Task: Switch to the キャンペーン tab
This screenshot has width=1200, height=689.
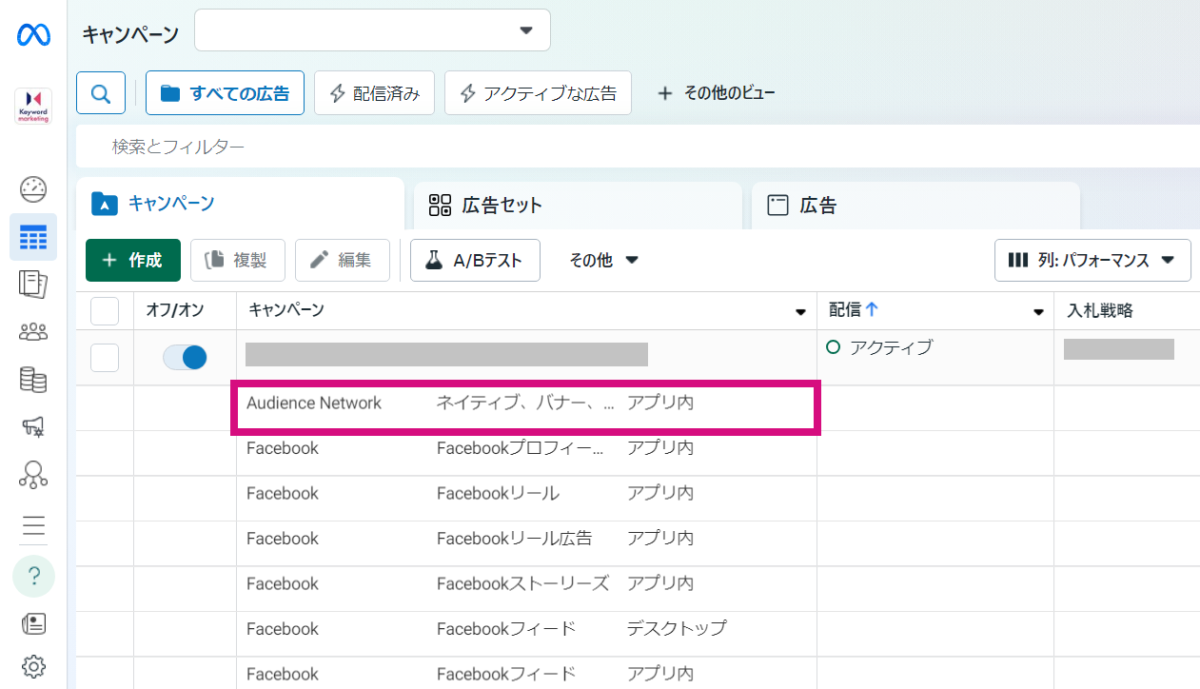Action: (240, 204)
